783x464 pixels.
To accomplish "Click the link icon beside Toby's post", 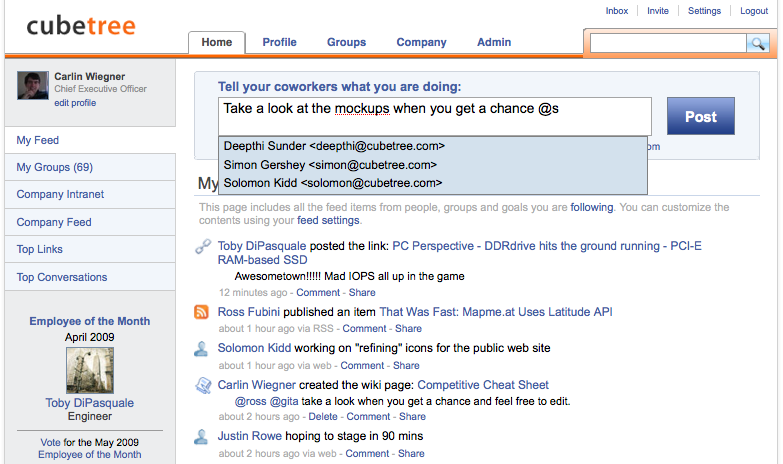I will (x=202, y=246).
